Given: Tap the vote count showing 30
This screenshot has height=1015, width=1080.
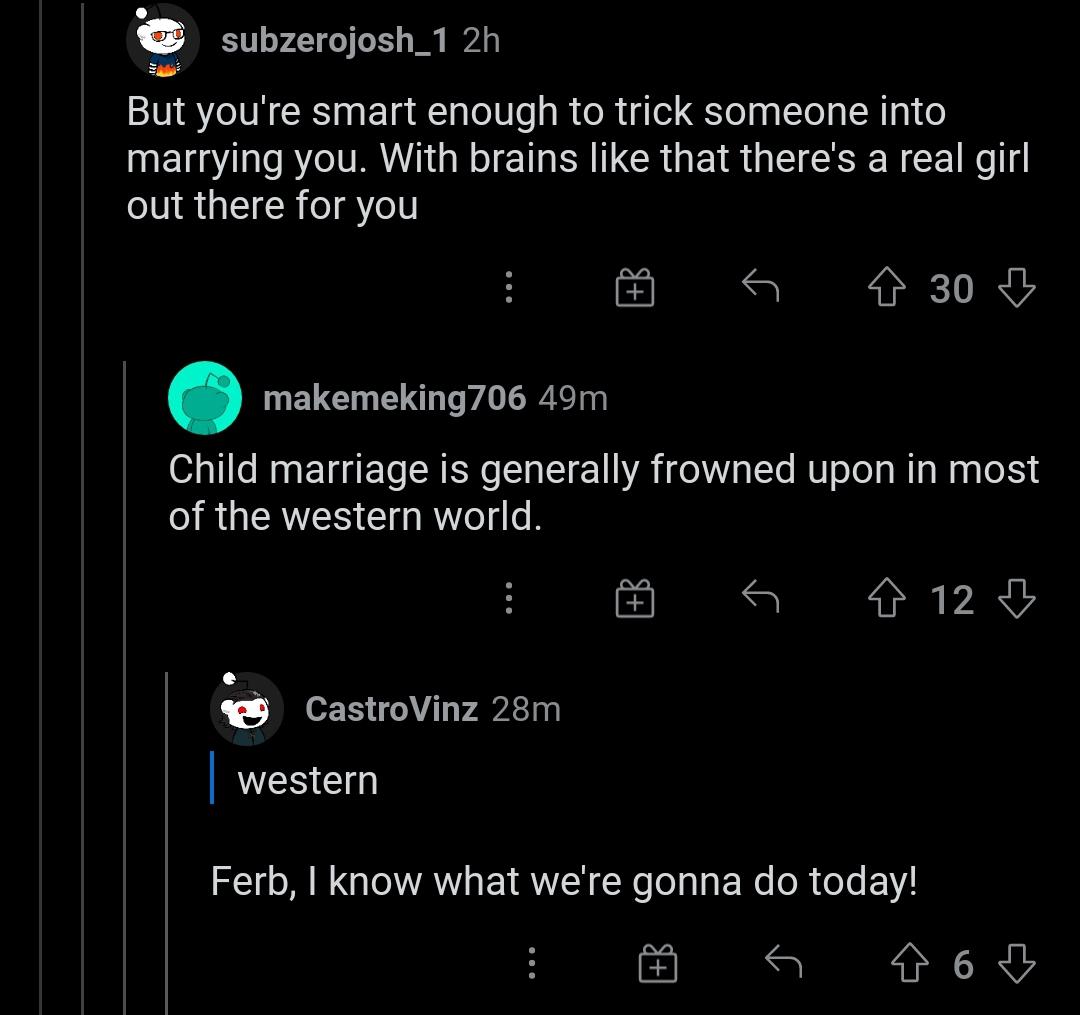Looking at the screenshot, I should click(950, 289).
